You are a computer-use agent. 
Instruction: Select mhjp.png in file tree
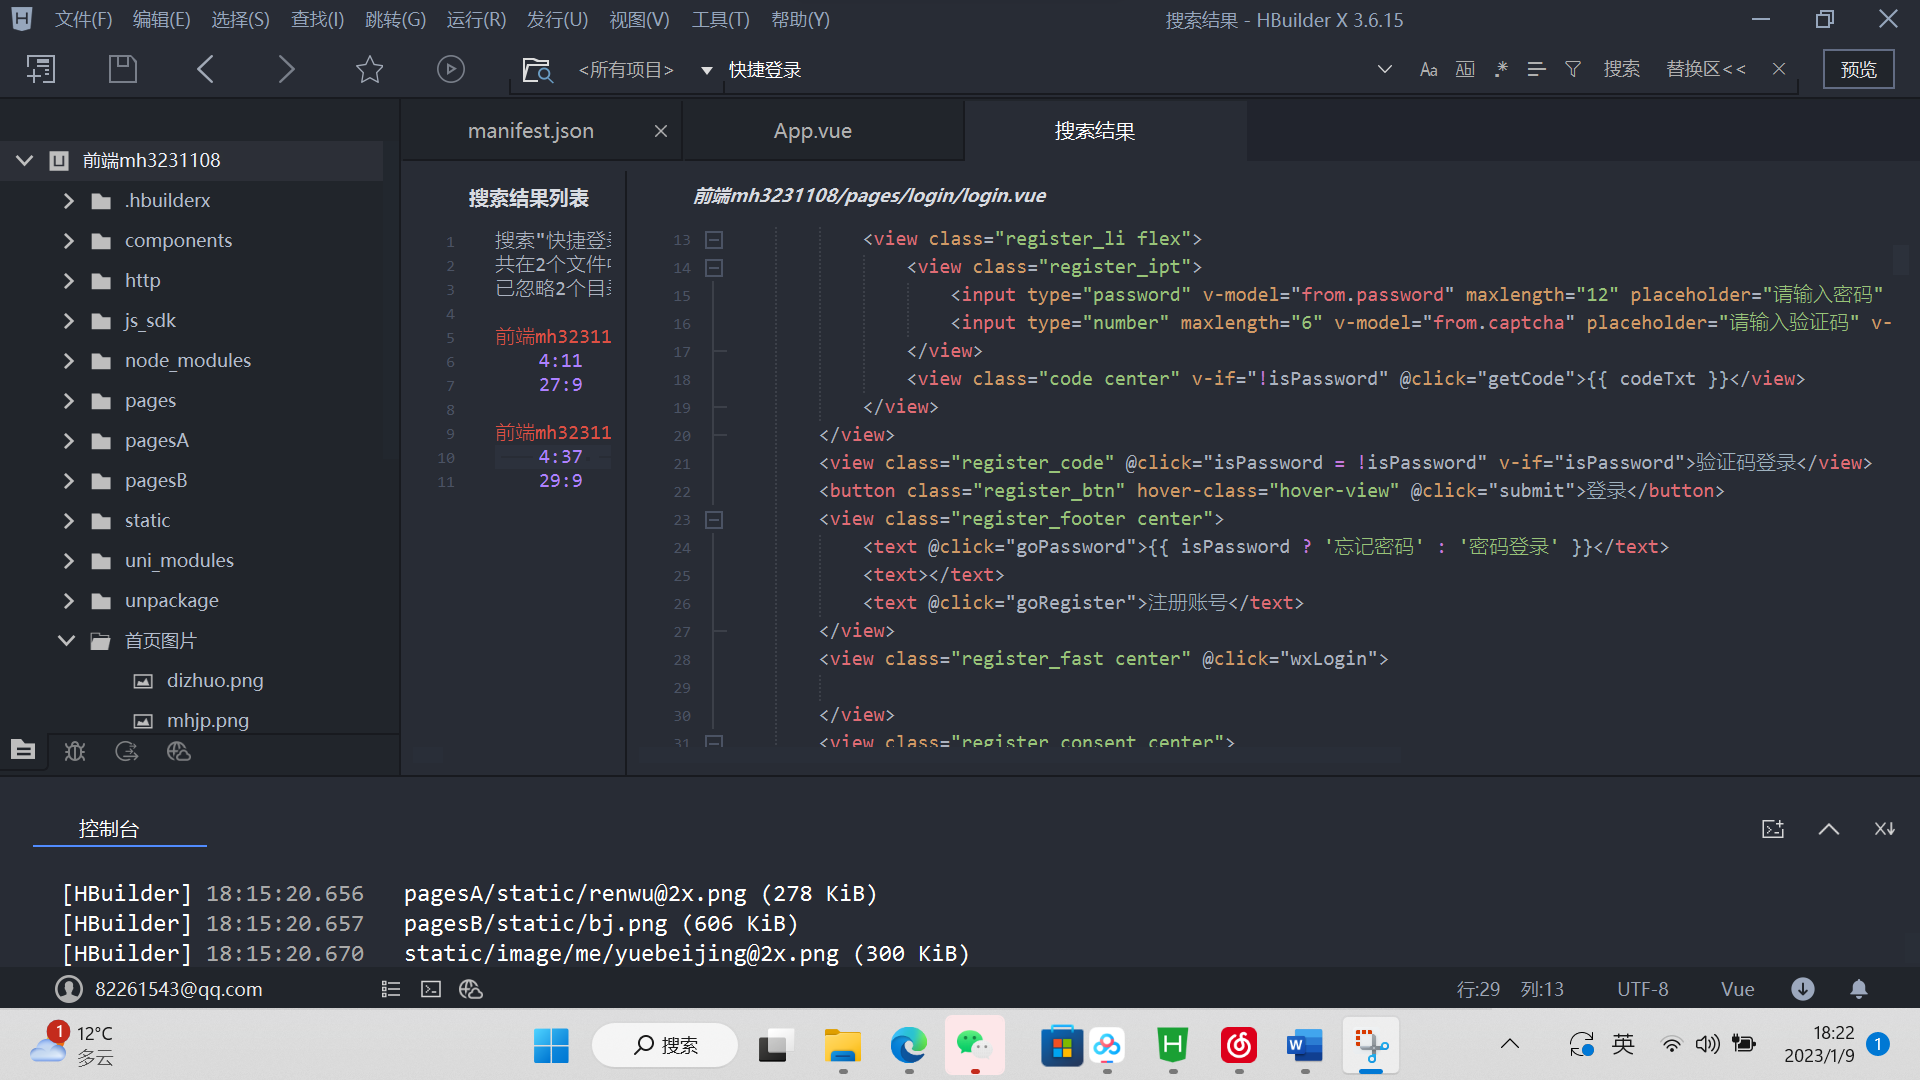[x=207, y=721]
